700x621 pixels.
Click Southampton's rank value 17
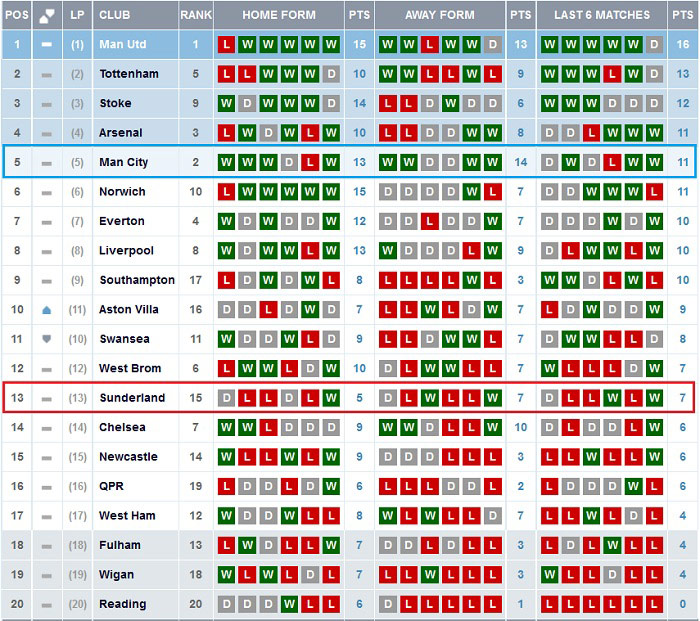click(196, 280)
